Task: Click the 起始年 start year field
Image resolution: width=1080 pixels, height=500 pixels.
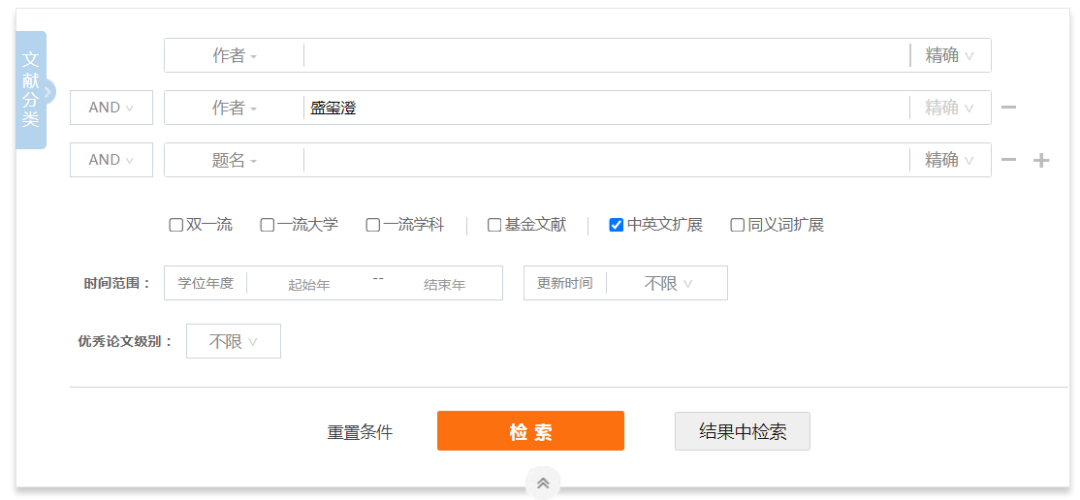Action: [x=309, y=285]
